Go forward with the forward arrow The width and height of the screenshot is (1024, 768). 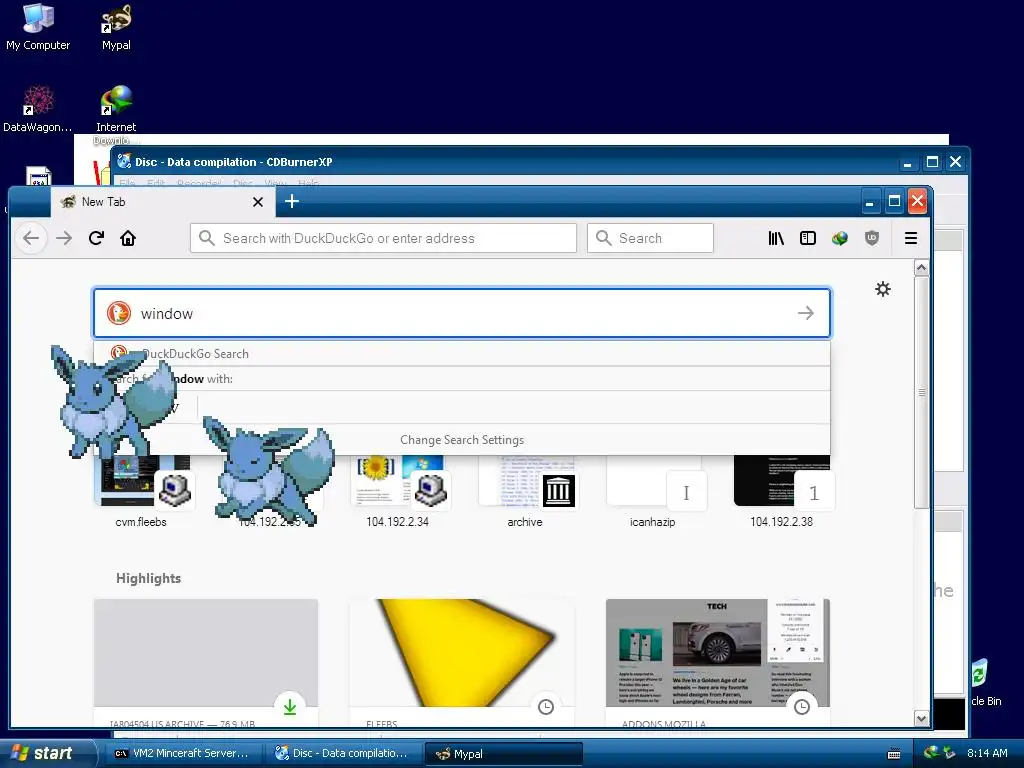64,238
